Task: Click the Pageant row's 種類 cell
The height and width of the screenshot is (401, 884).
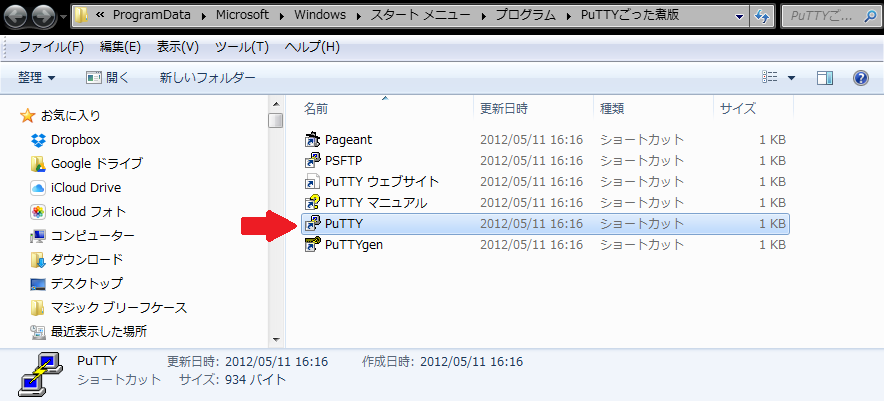Action: coord(642,139)
